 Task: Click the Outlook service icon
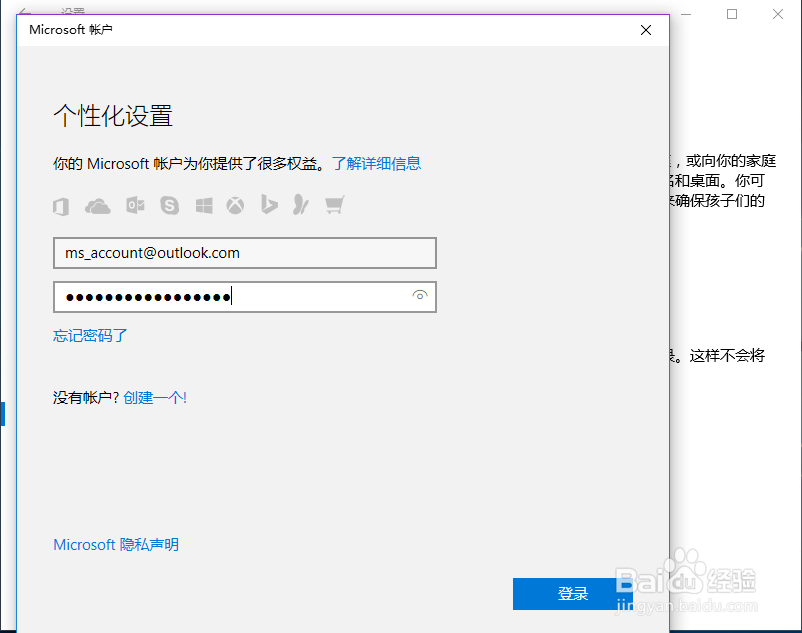pos(136,206)
